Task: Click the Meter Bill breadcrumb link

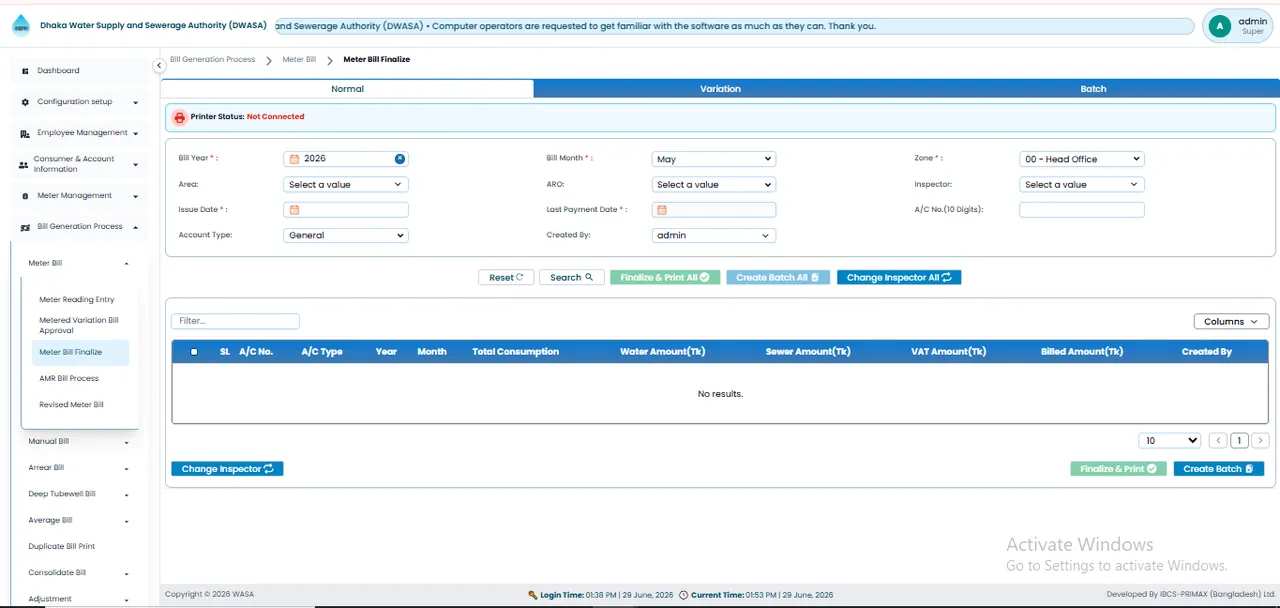Action: (x=299, y=60)
